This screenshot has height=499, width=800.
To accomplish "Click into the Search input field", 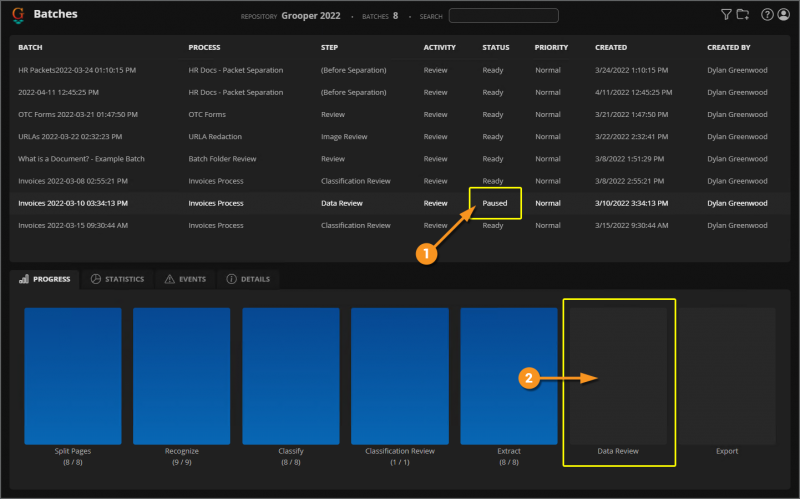I will (503, 15).
